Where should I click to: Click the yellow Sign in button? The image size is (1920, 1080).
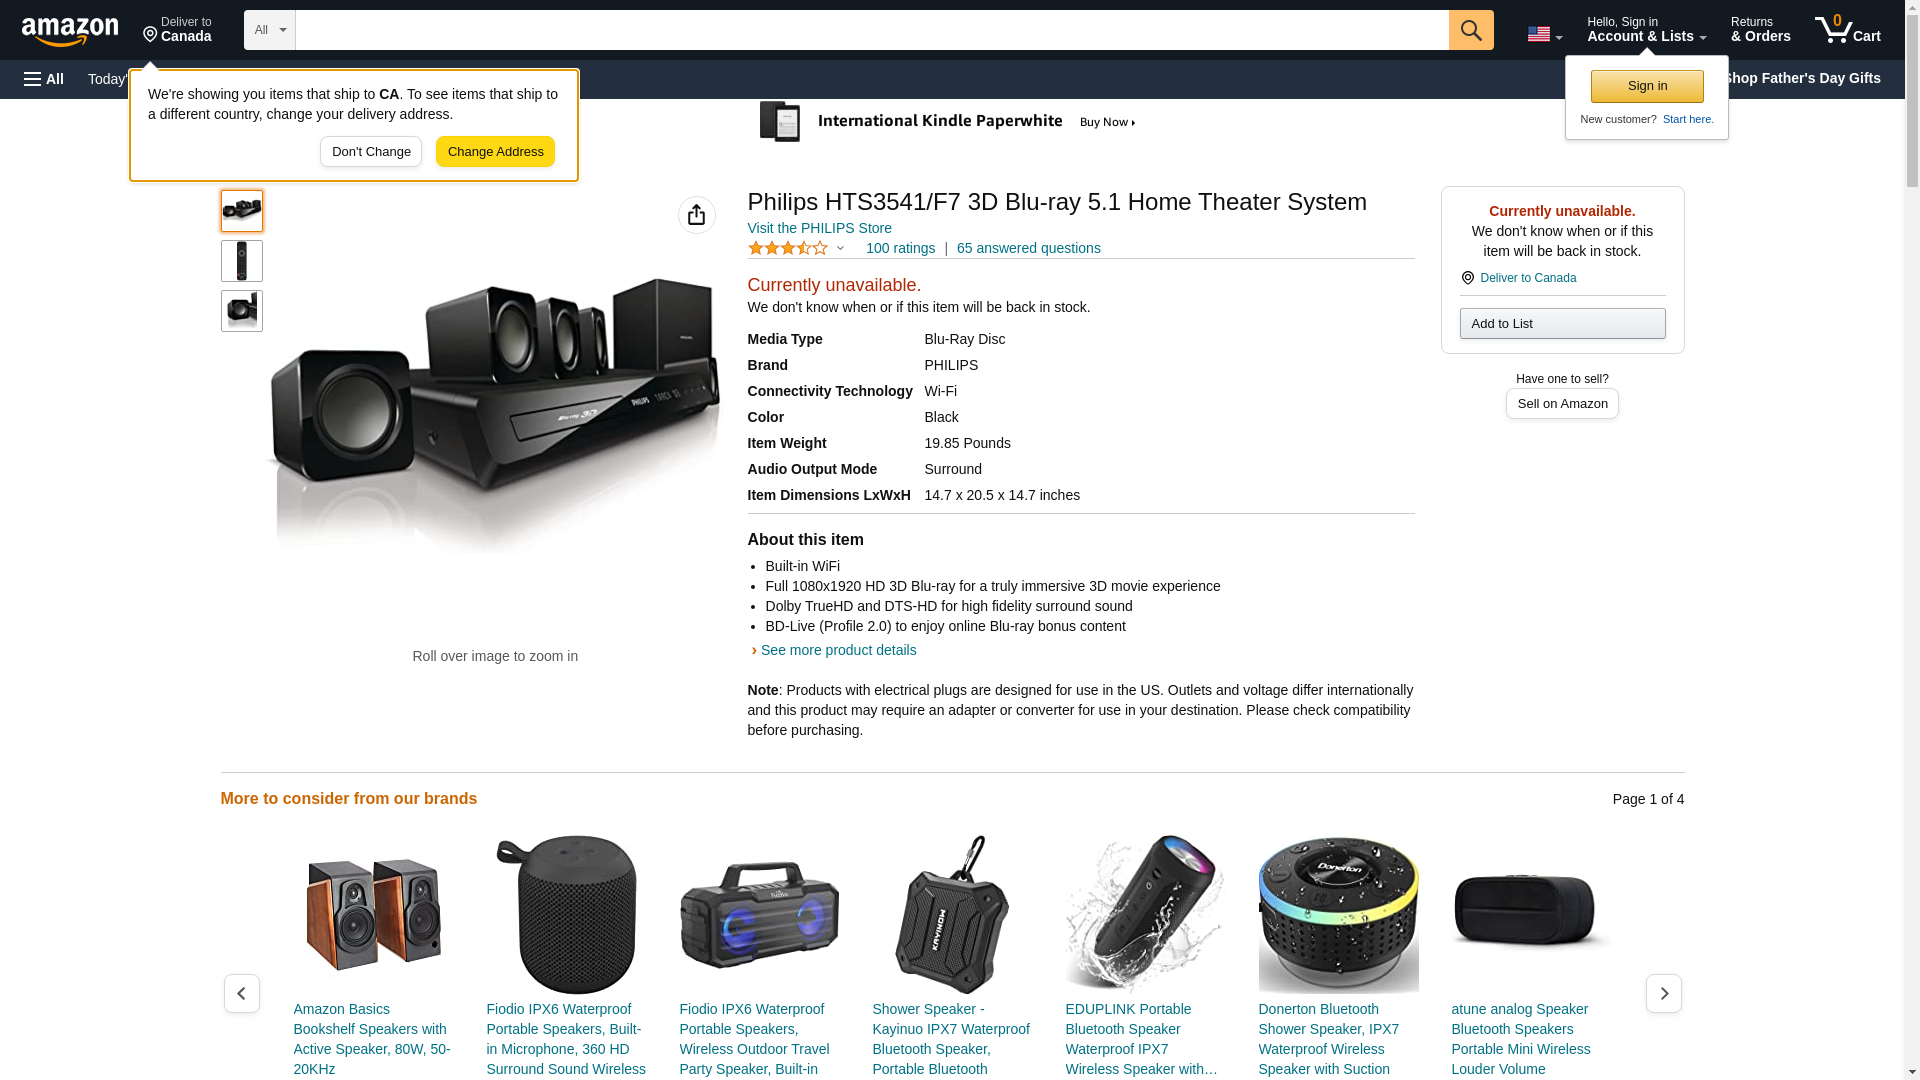pos(1647,86)
